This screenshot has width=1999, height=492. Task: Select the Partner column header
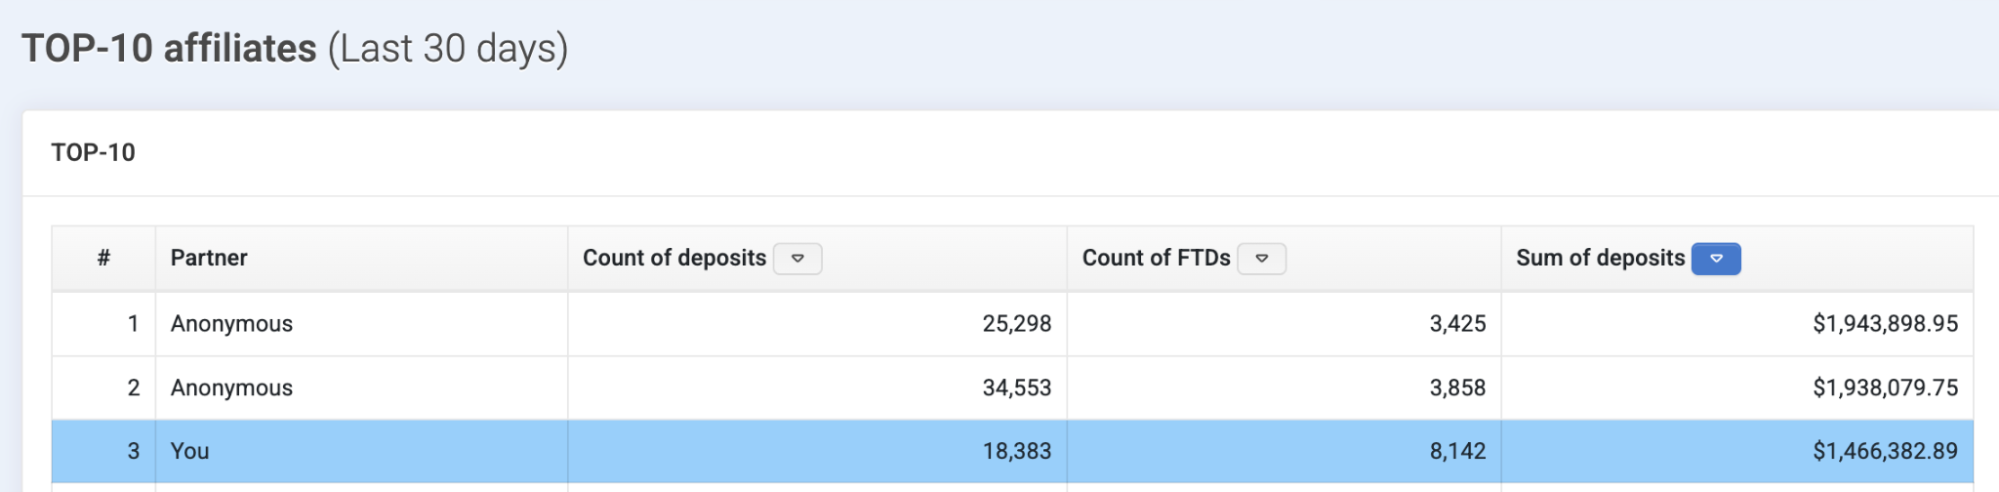click(x=209, y=258)
